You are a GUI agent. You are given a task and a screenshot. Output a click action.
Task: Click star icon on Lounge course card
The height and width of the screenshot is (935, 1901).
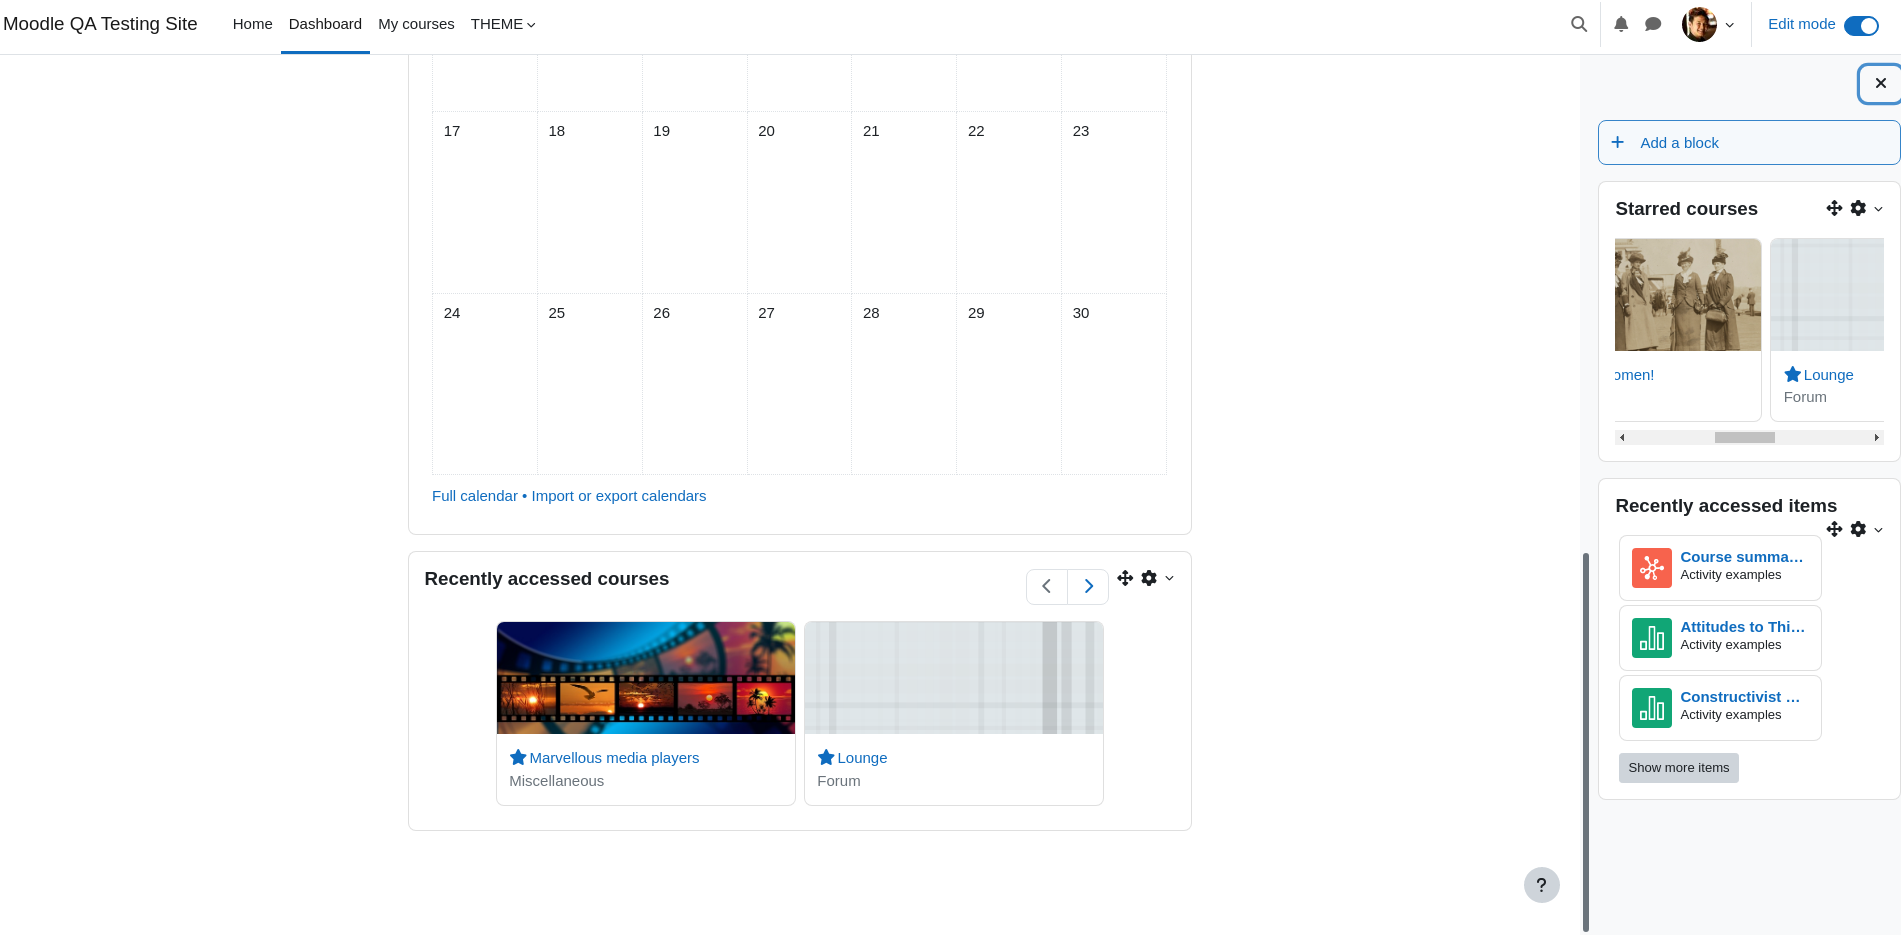826,757
